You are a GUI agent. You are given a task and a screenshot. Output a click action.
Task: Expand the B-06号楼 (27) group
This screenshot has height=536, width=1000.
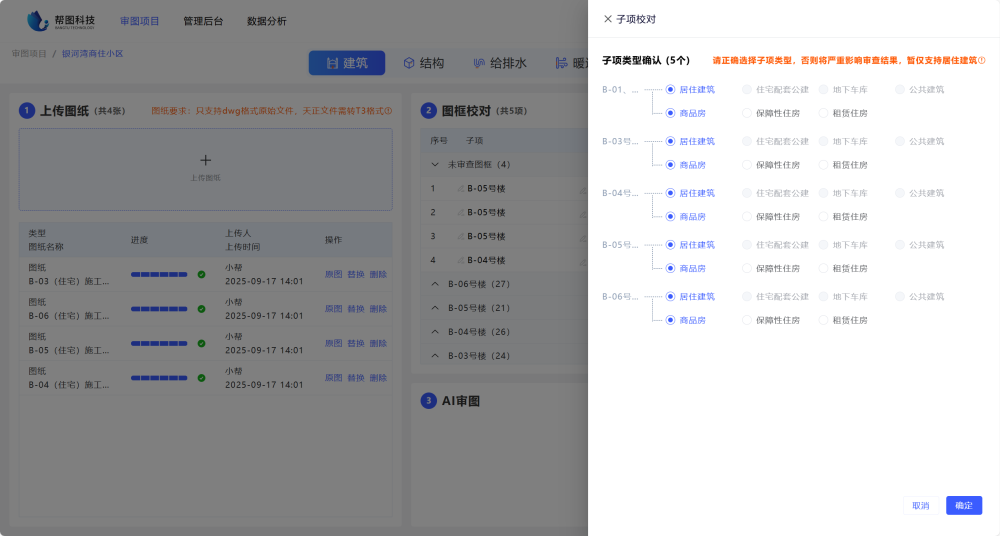(435, 284)
